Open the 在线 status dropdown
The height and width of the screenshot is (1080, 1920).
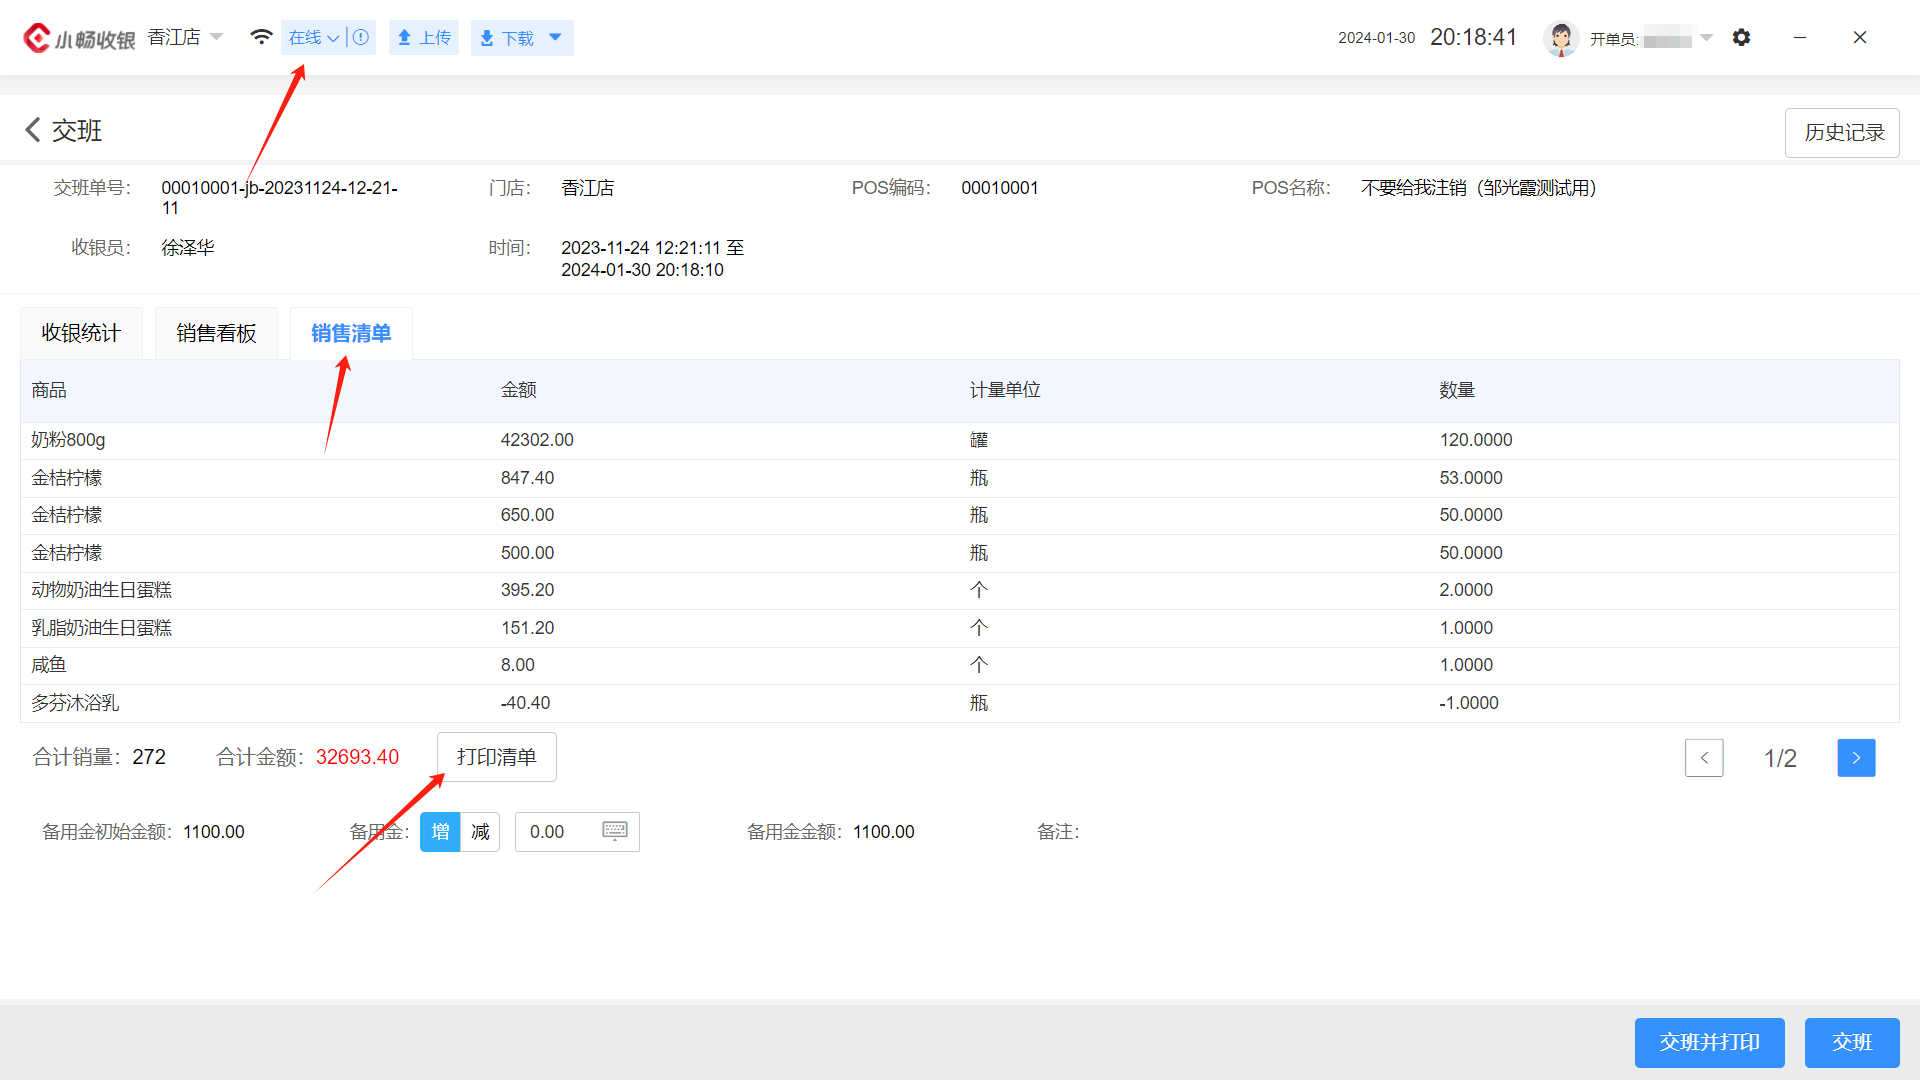pyautogui.click(x=314, y=37)
